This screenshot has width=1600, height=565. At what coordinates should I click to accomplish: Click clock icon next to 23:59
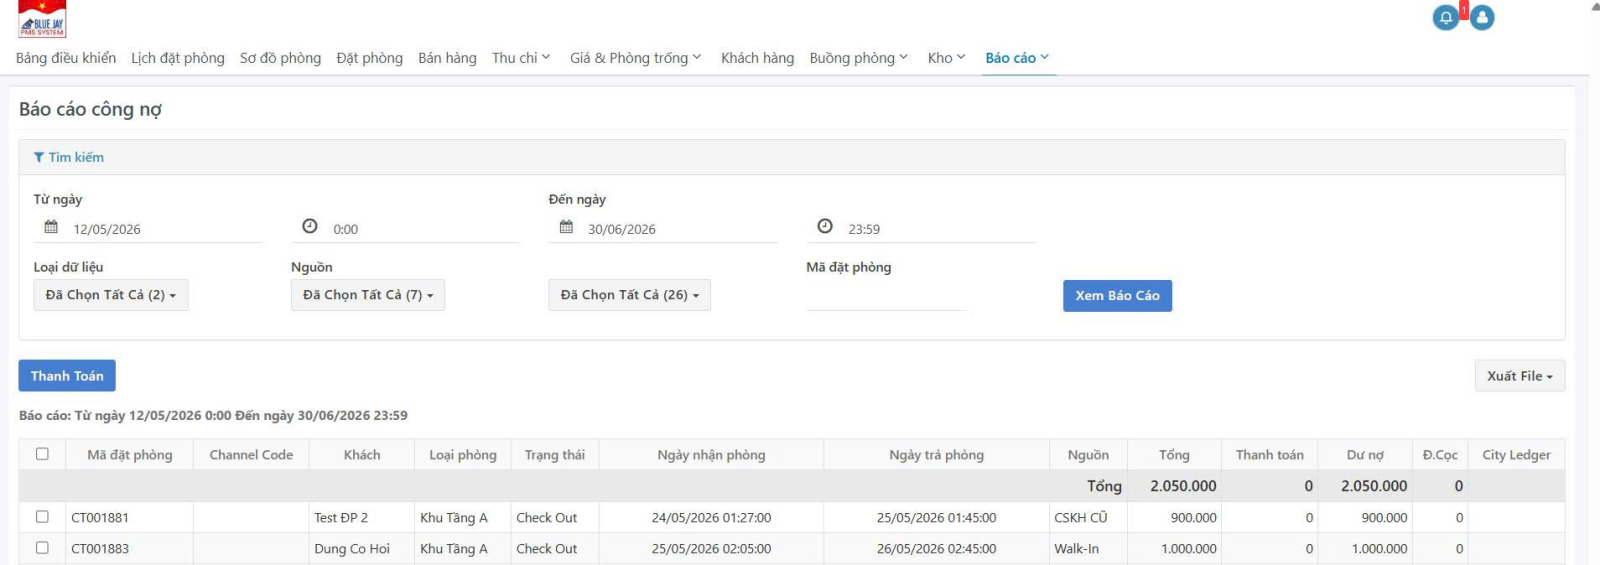coord(825,227)
